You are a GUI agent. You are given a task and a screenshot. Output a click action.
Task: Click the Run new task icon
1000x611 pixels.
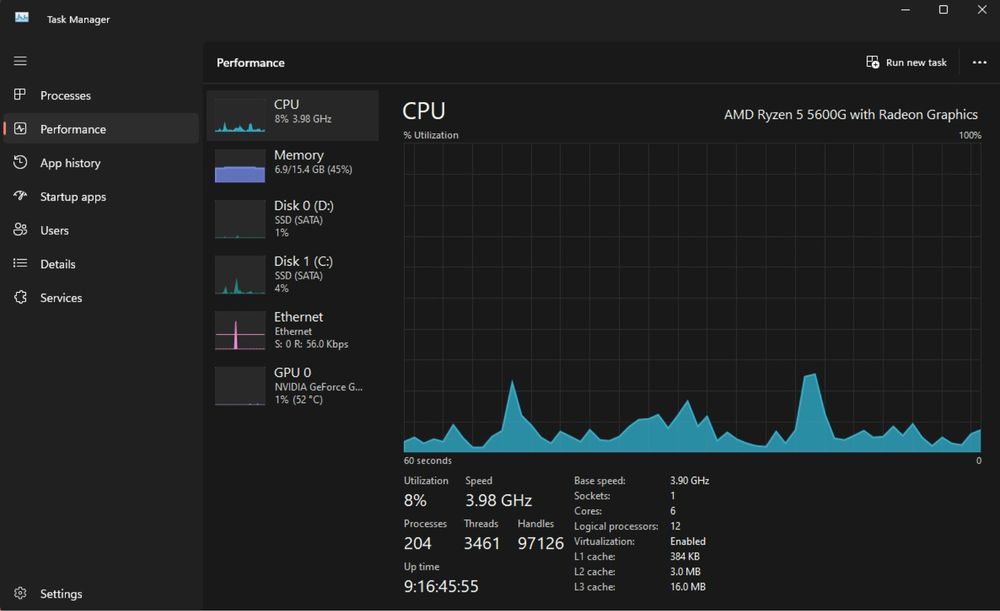point(872,62)
